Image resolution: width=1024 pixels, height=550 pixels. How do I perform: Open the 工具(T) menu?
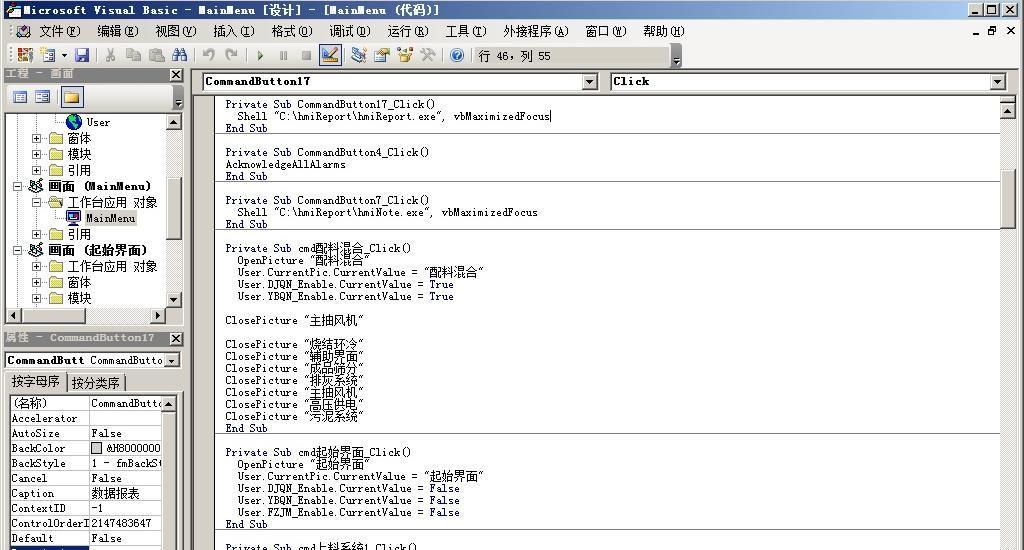coord(465,31)
